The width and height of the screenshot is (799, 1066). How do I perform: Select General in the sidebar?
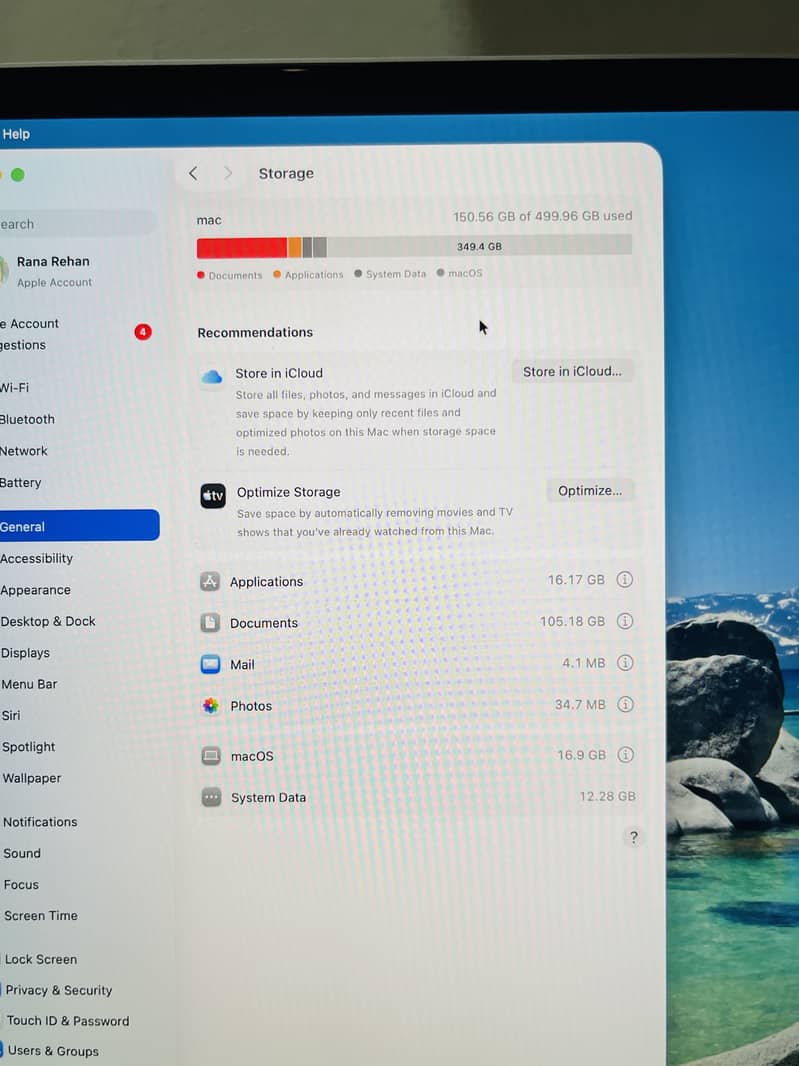78,526
